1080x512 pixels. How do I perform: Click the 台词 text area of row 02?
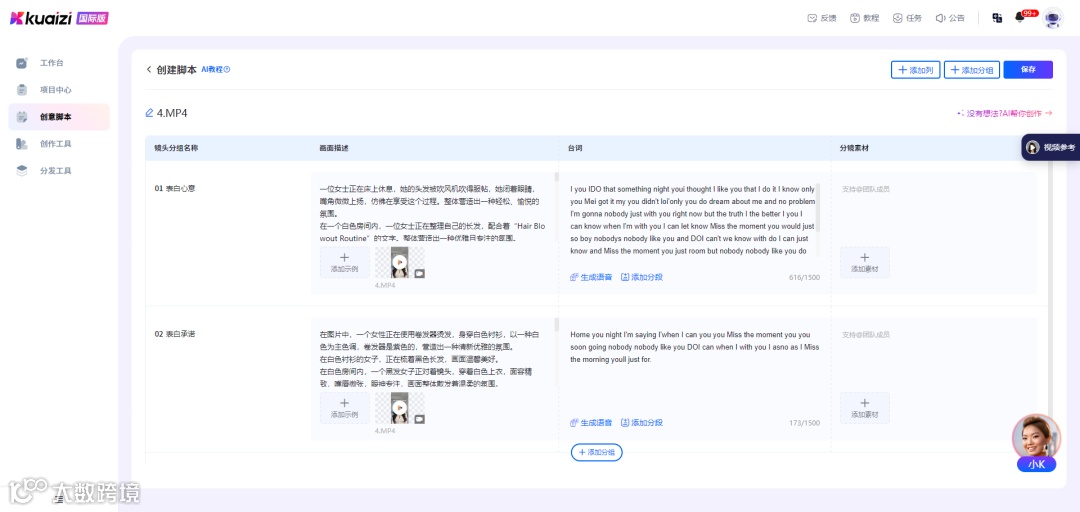click(694, 347)
